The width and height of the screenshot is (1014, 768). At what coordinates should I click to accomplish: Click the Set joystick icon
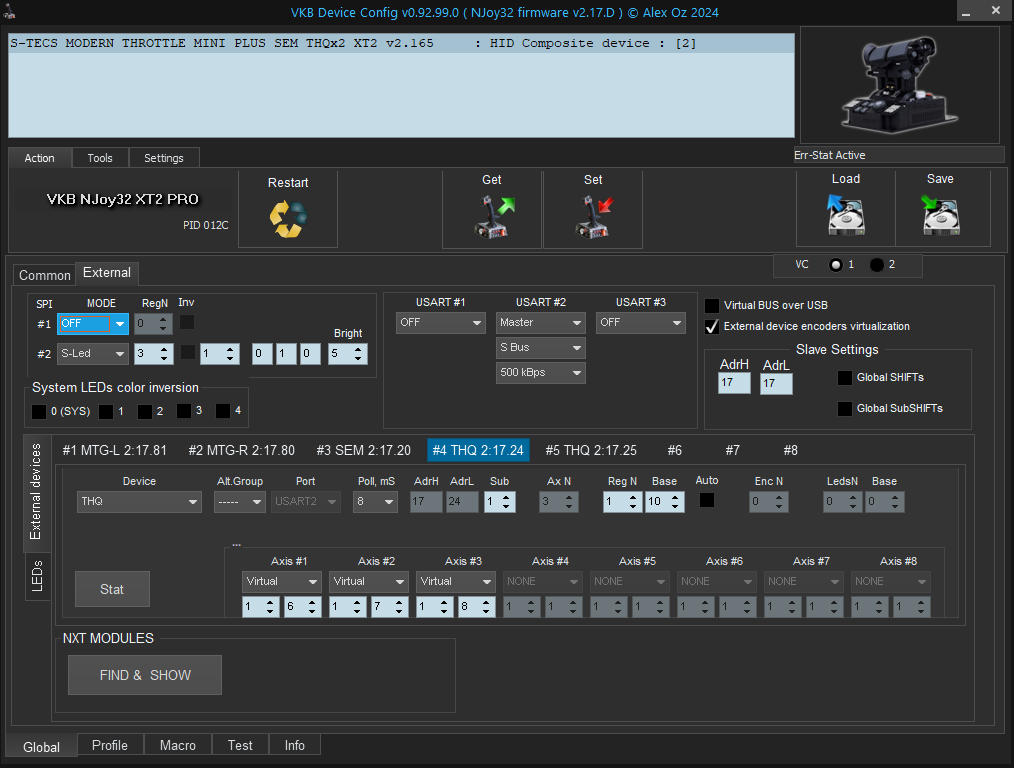point(593,217)
